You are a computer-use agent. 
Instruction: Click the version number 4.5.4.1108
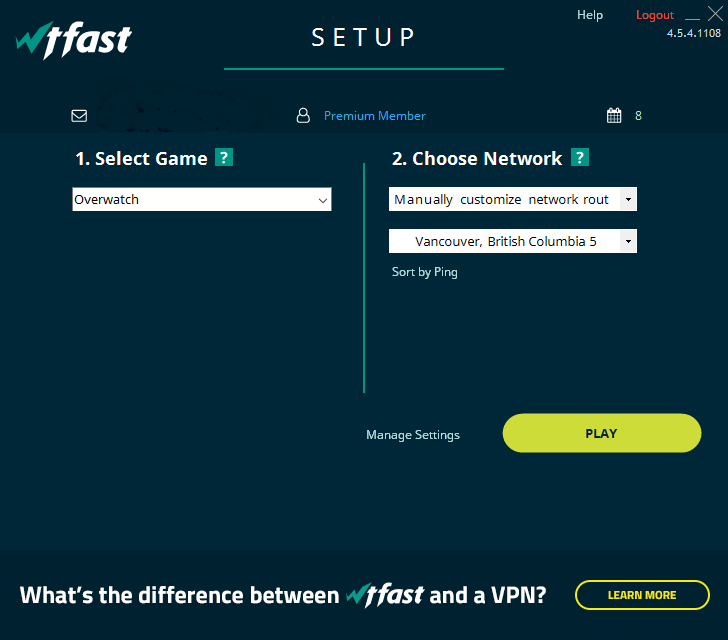[694, 33]
